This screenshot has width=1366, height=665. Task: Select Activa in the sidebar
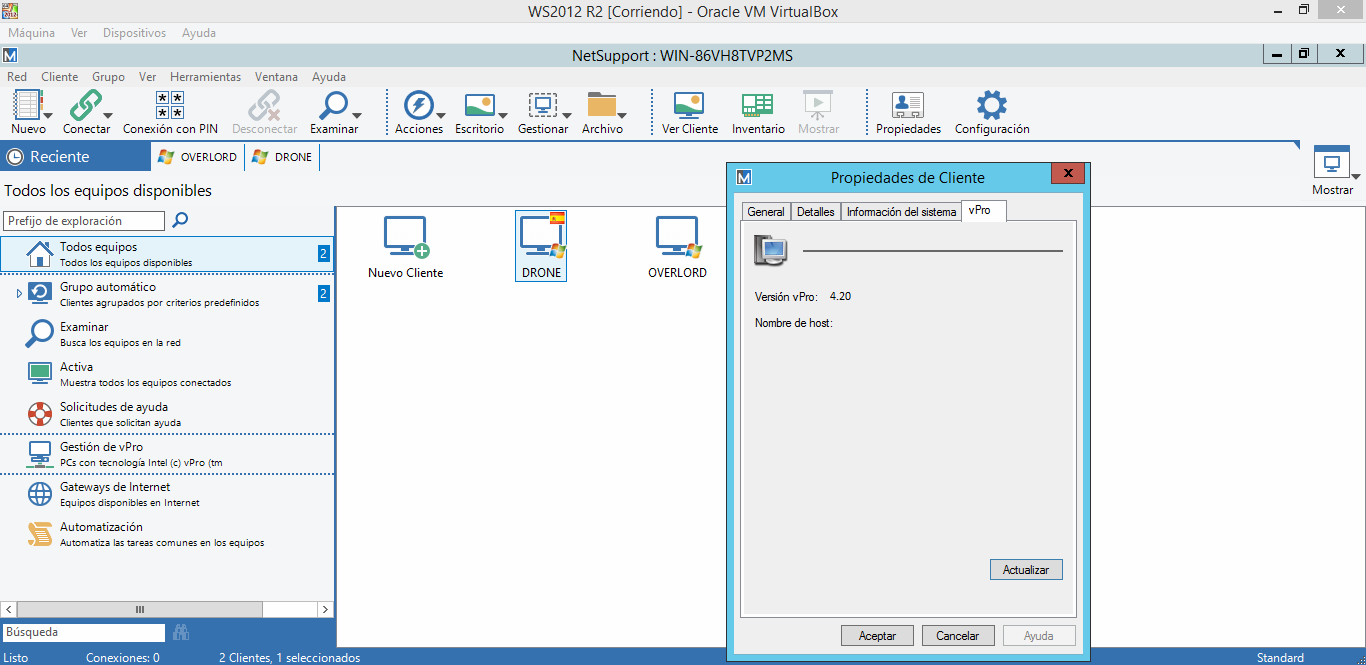click(x=166, y=374)
